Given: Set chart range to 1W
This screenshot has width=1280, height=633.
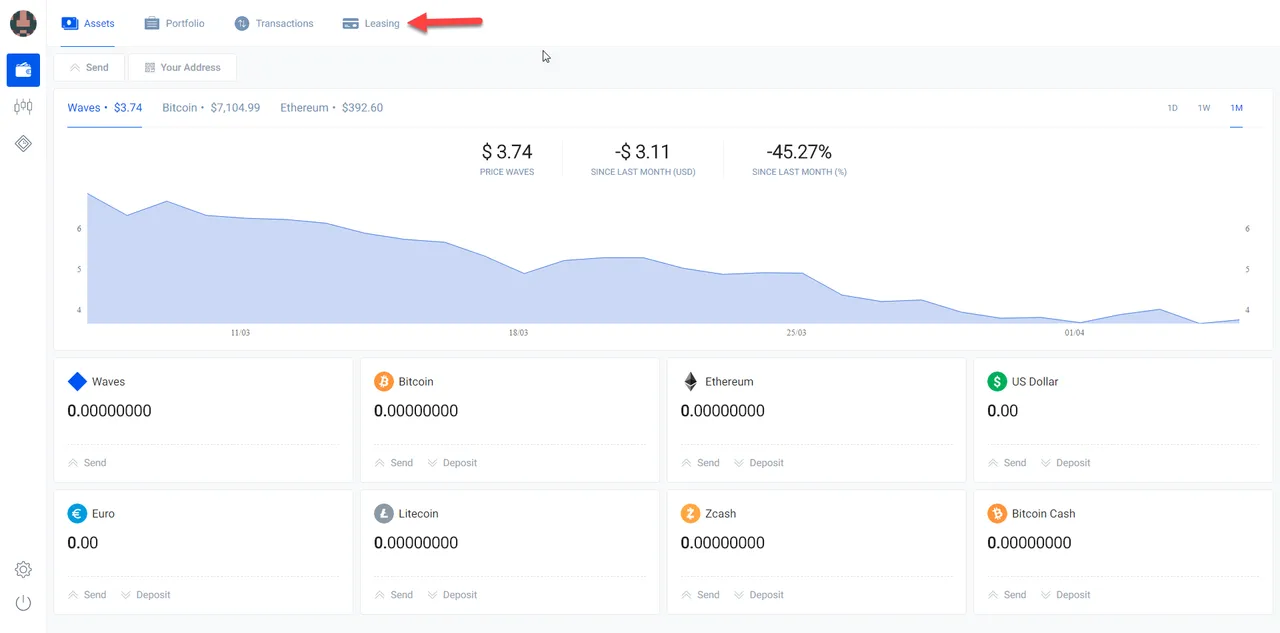Looking at the screenshot, I should pyautogui.click(x=1204, y=108).
